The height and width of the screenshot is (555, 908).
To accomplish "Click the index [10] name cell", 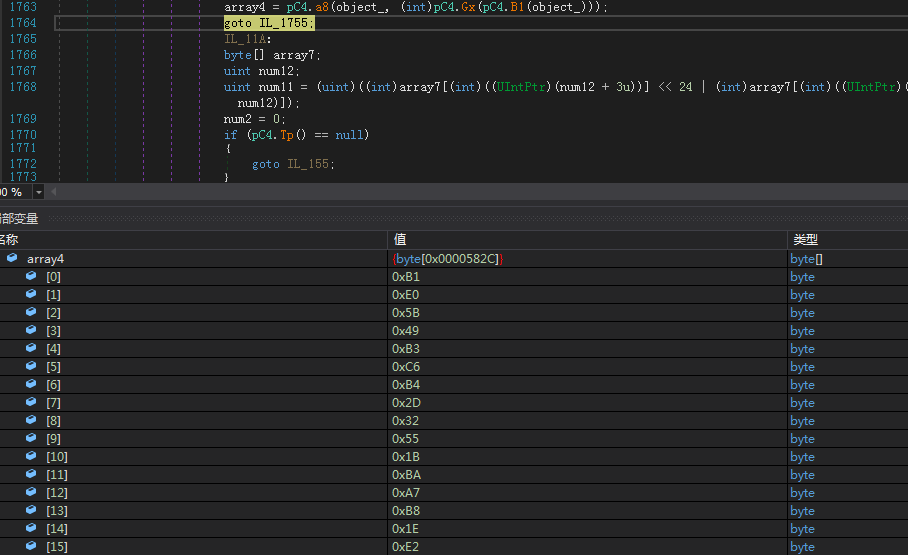I will click(x=57, y=457).
